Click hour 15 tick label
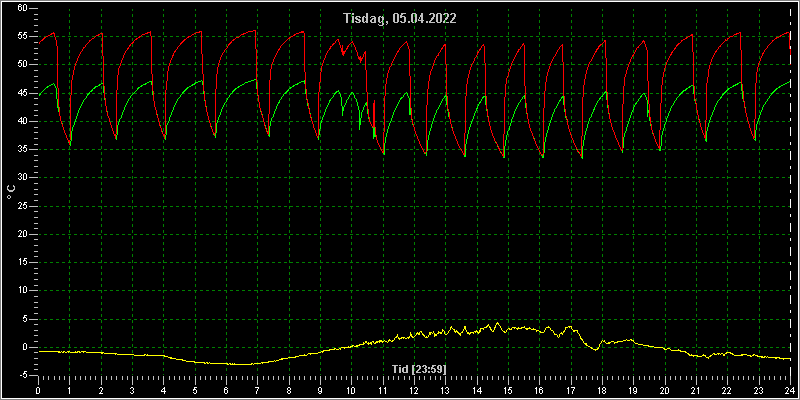Screen dimensions: 800x400 click(x=508, y=390)
